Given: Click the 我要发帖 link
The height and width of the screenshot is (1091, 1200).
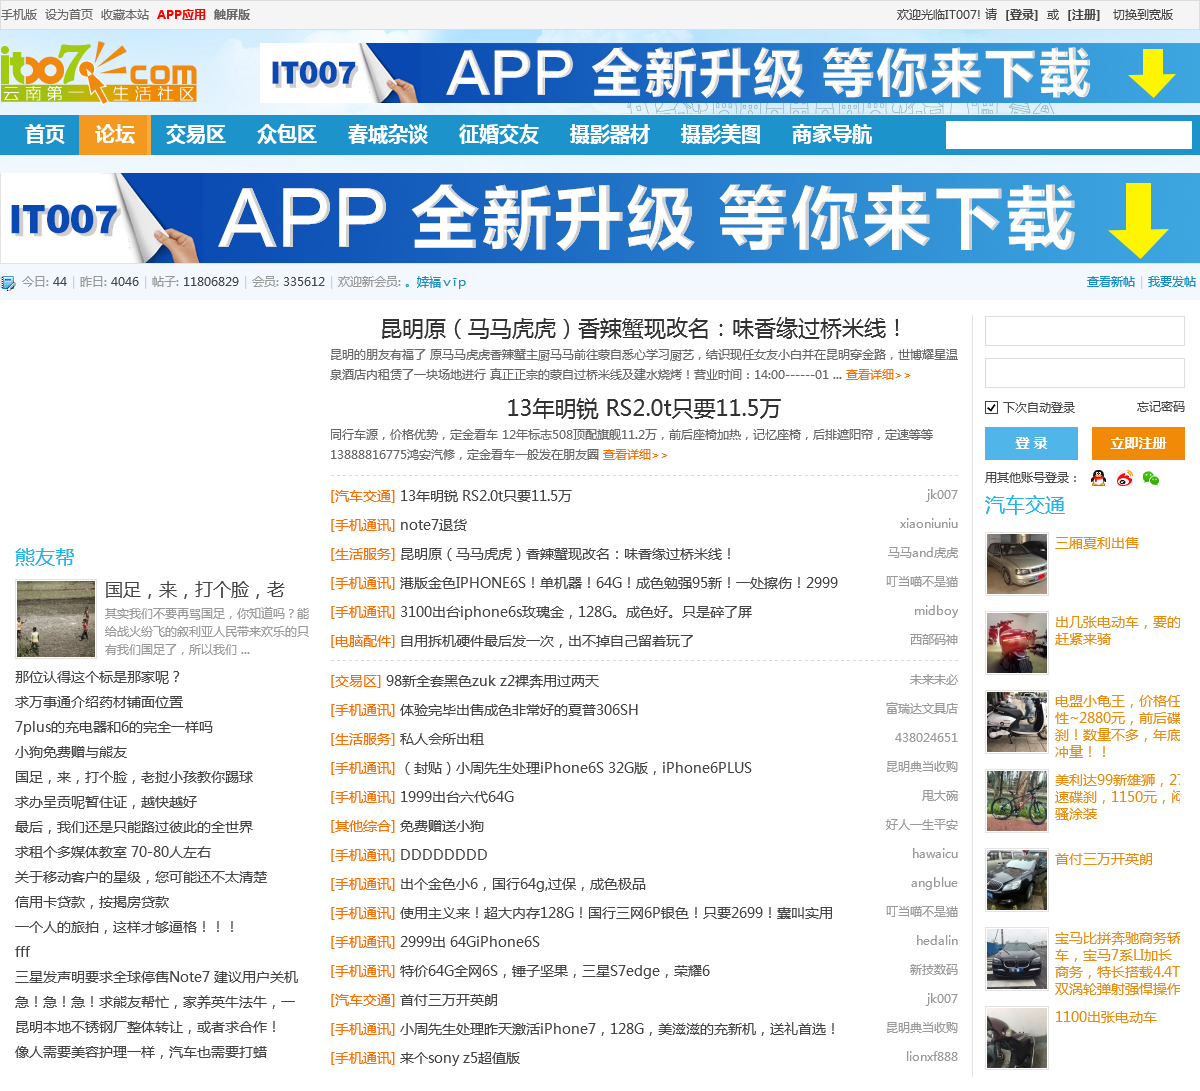Looking at the screenshot, I should pyautogui.click(x=1172, y=282).
